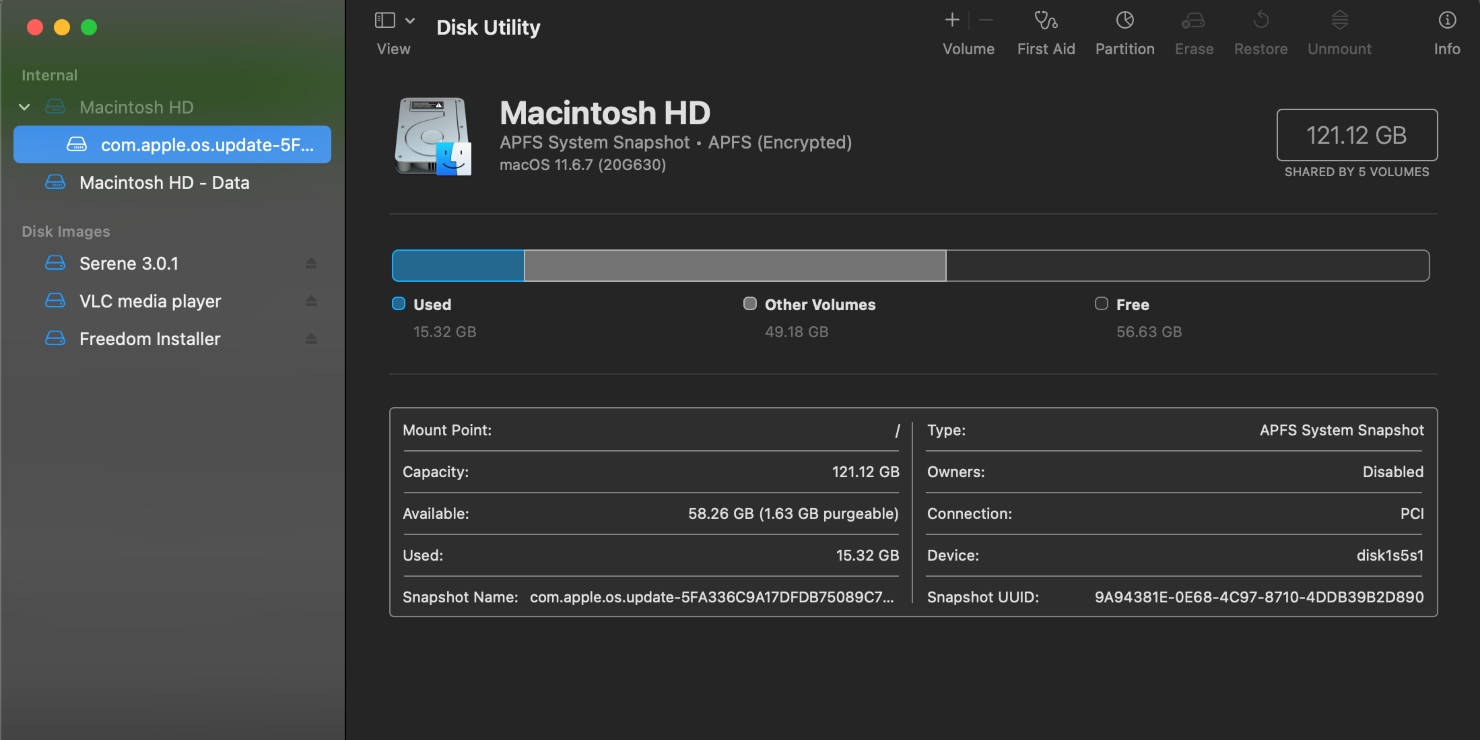Image resolution: width=1480 pixels, height=740 pixels.
Task: Click the Mount Point row value
Action: coord(897,430)
